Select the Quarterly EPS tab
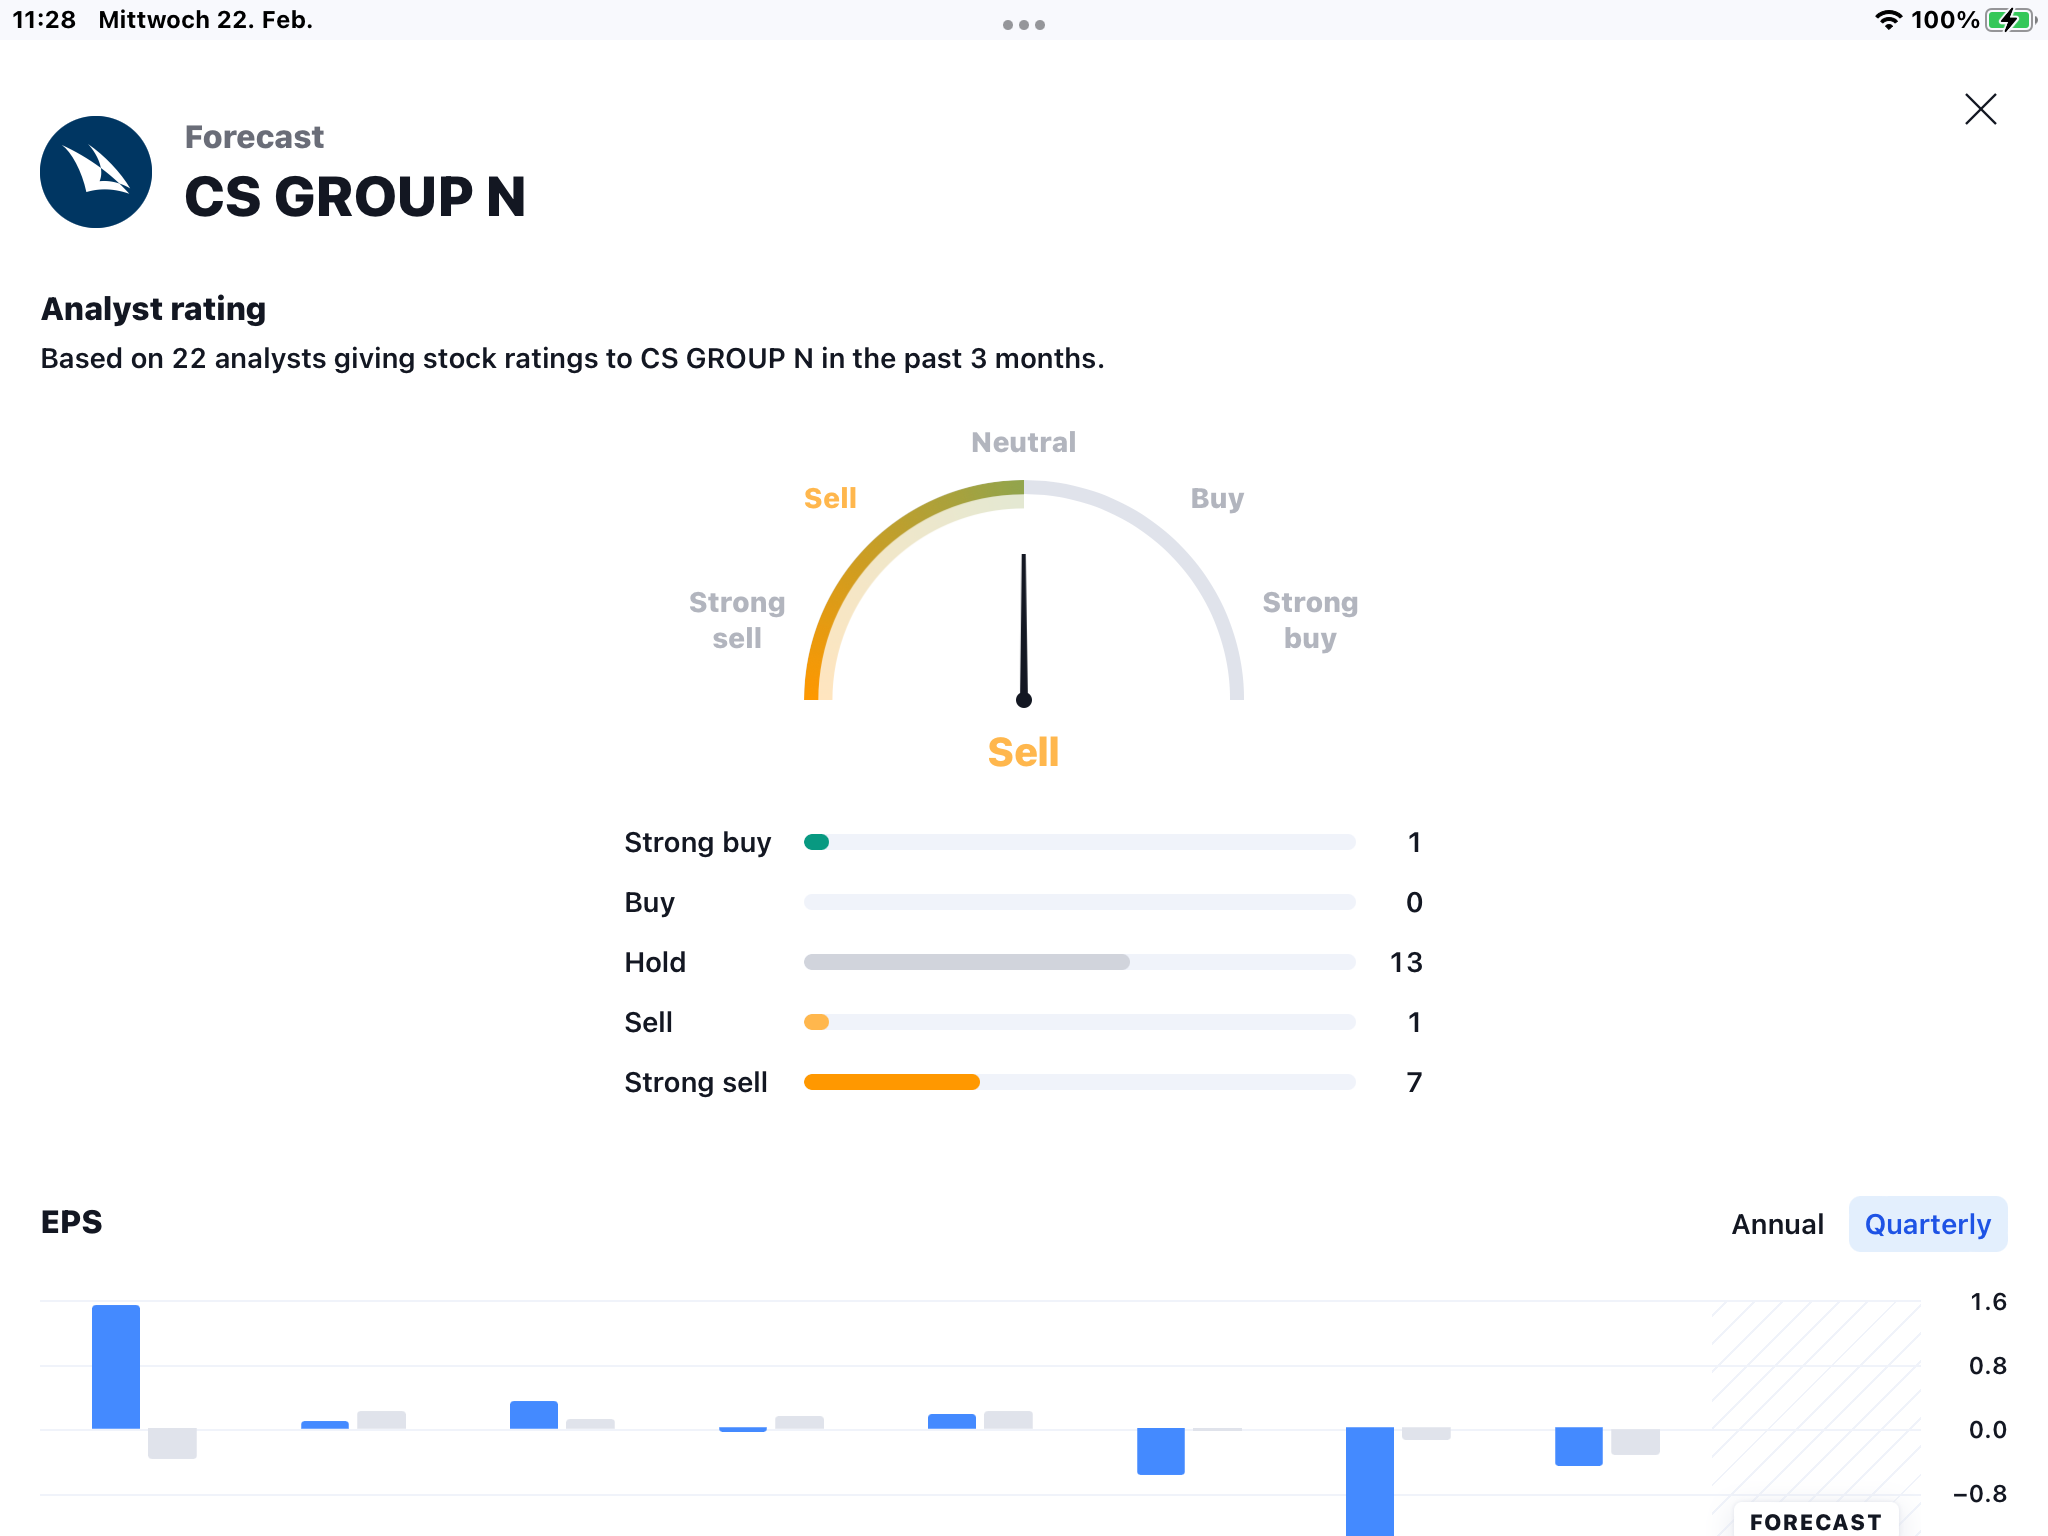 1927,1224
